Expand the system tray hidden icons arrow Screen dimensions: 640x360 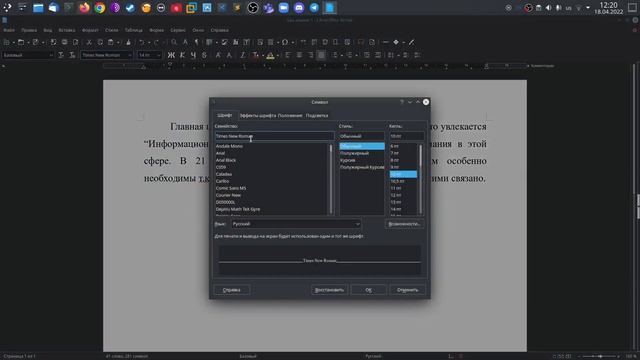(588, 8)
